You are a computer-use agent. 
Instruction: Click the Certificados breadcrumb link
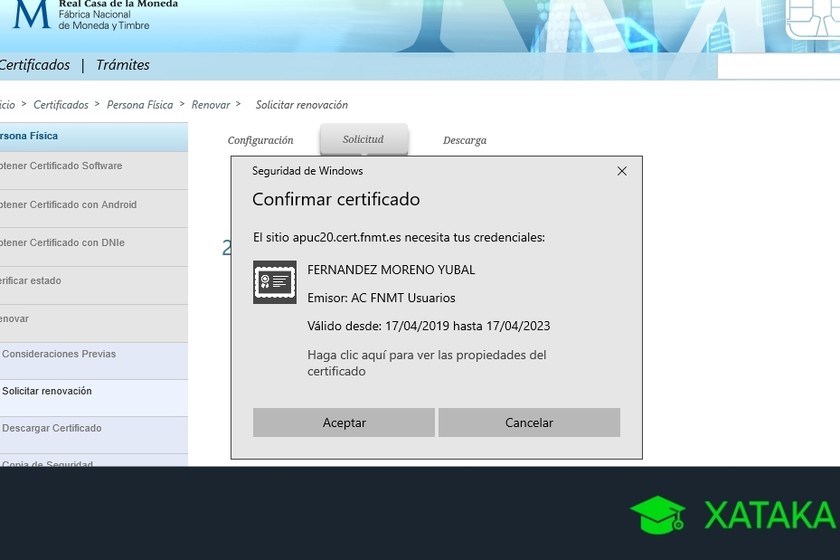tap(60, 105)
